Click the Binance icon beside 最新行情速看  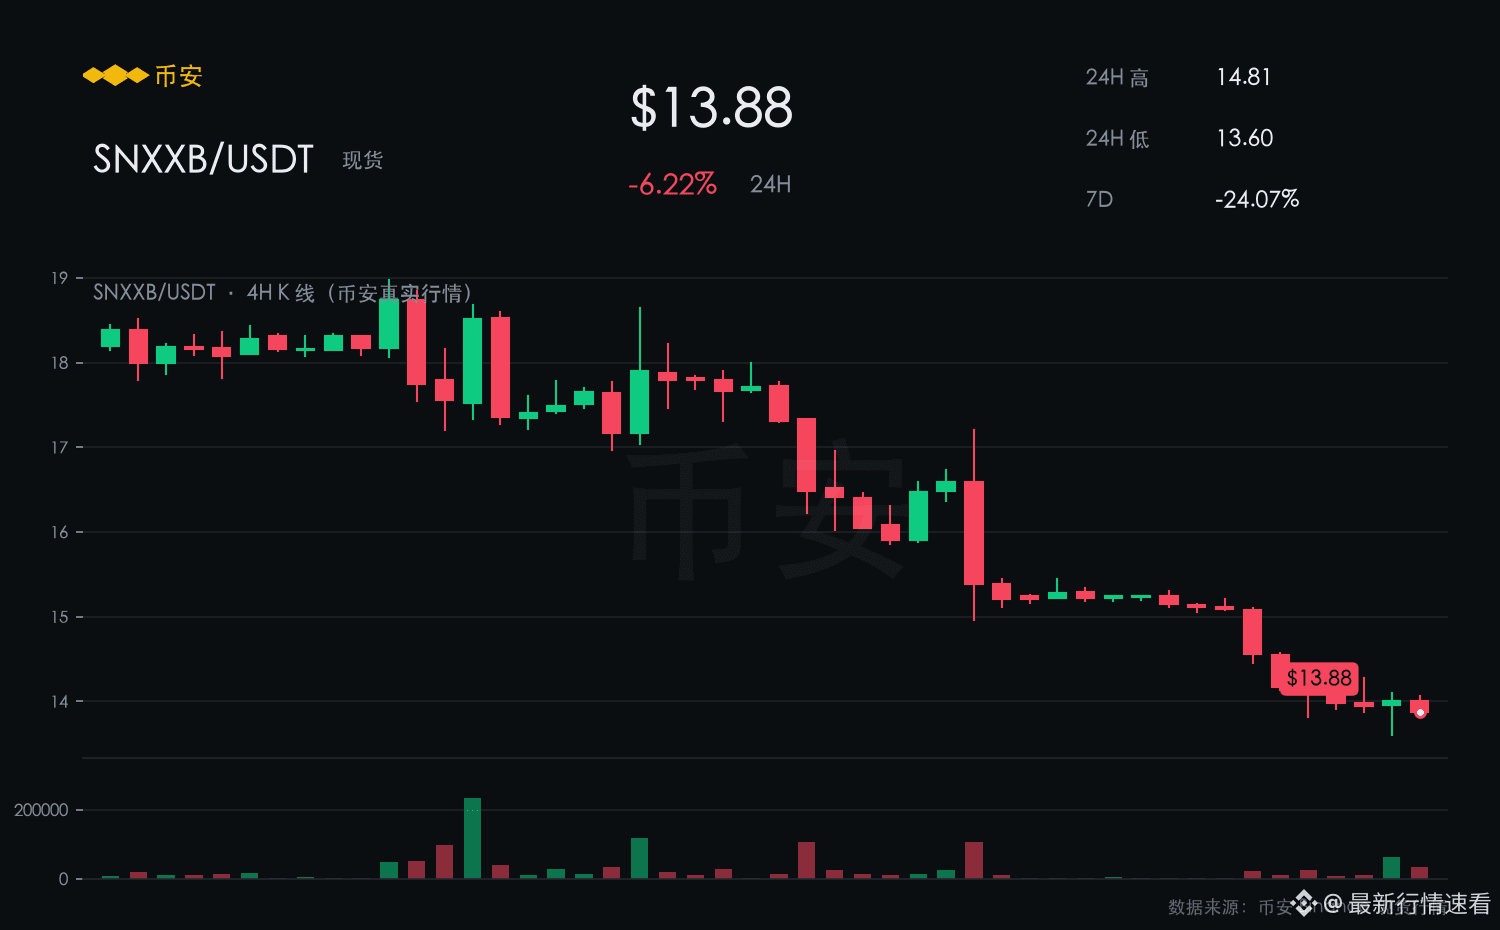[x=1303, y=904]
